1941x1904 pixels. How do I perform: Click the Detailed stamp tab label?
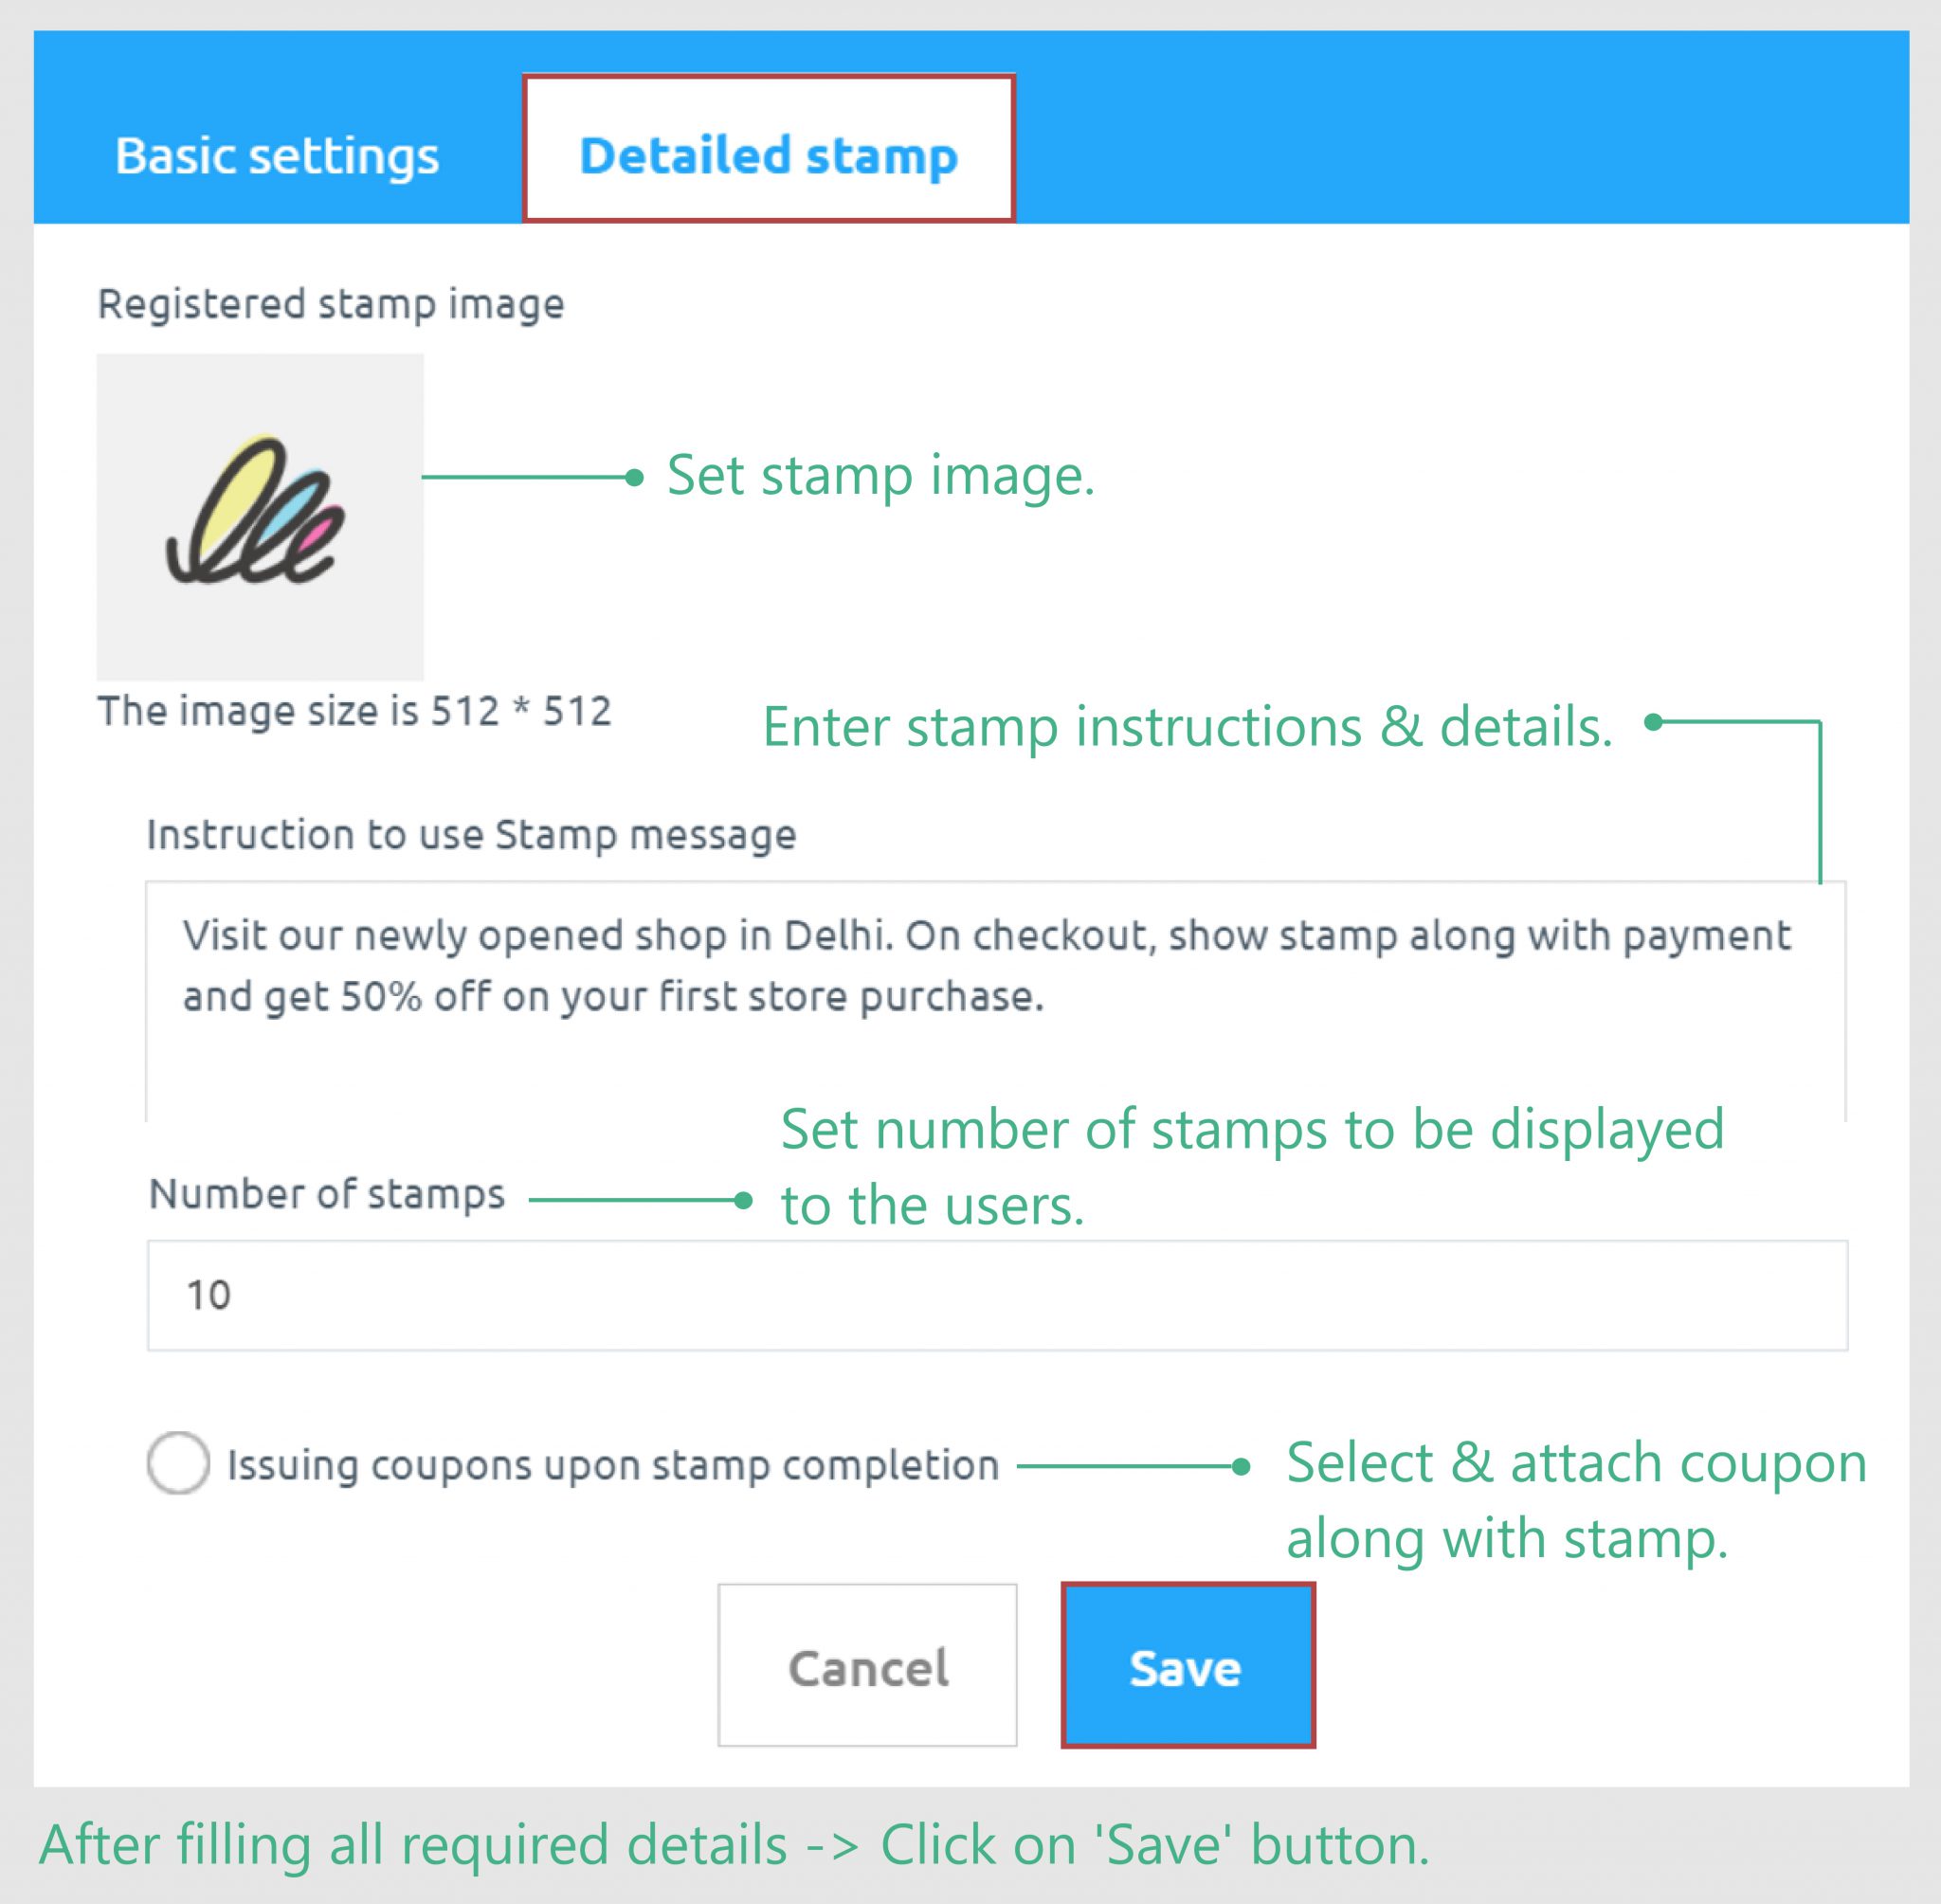766,152
